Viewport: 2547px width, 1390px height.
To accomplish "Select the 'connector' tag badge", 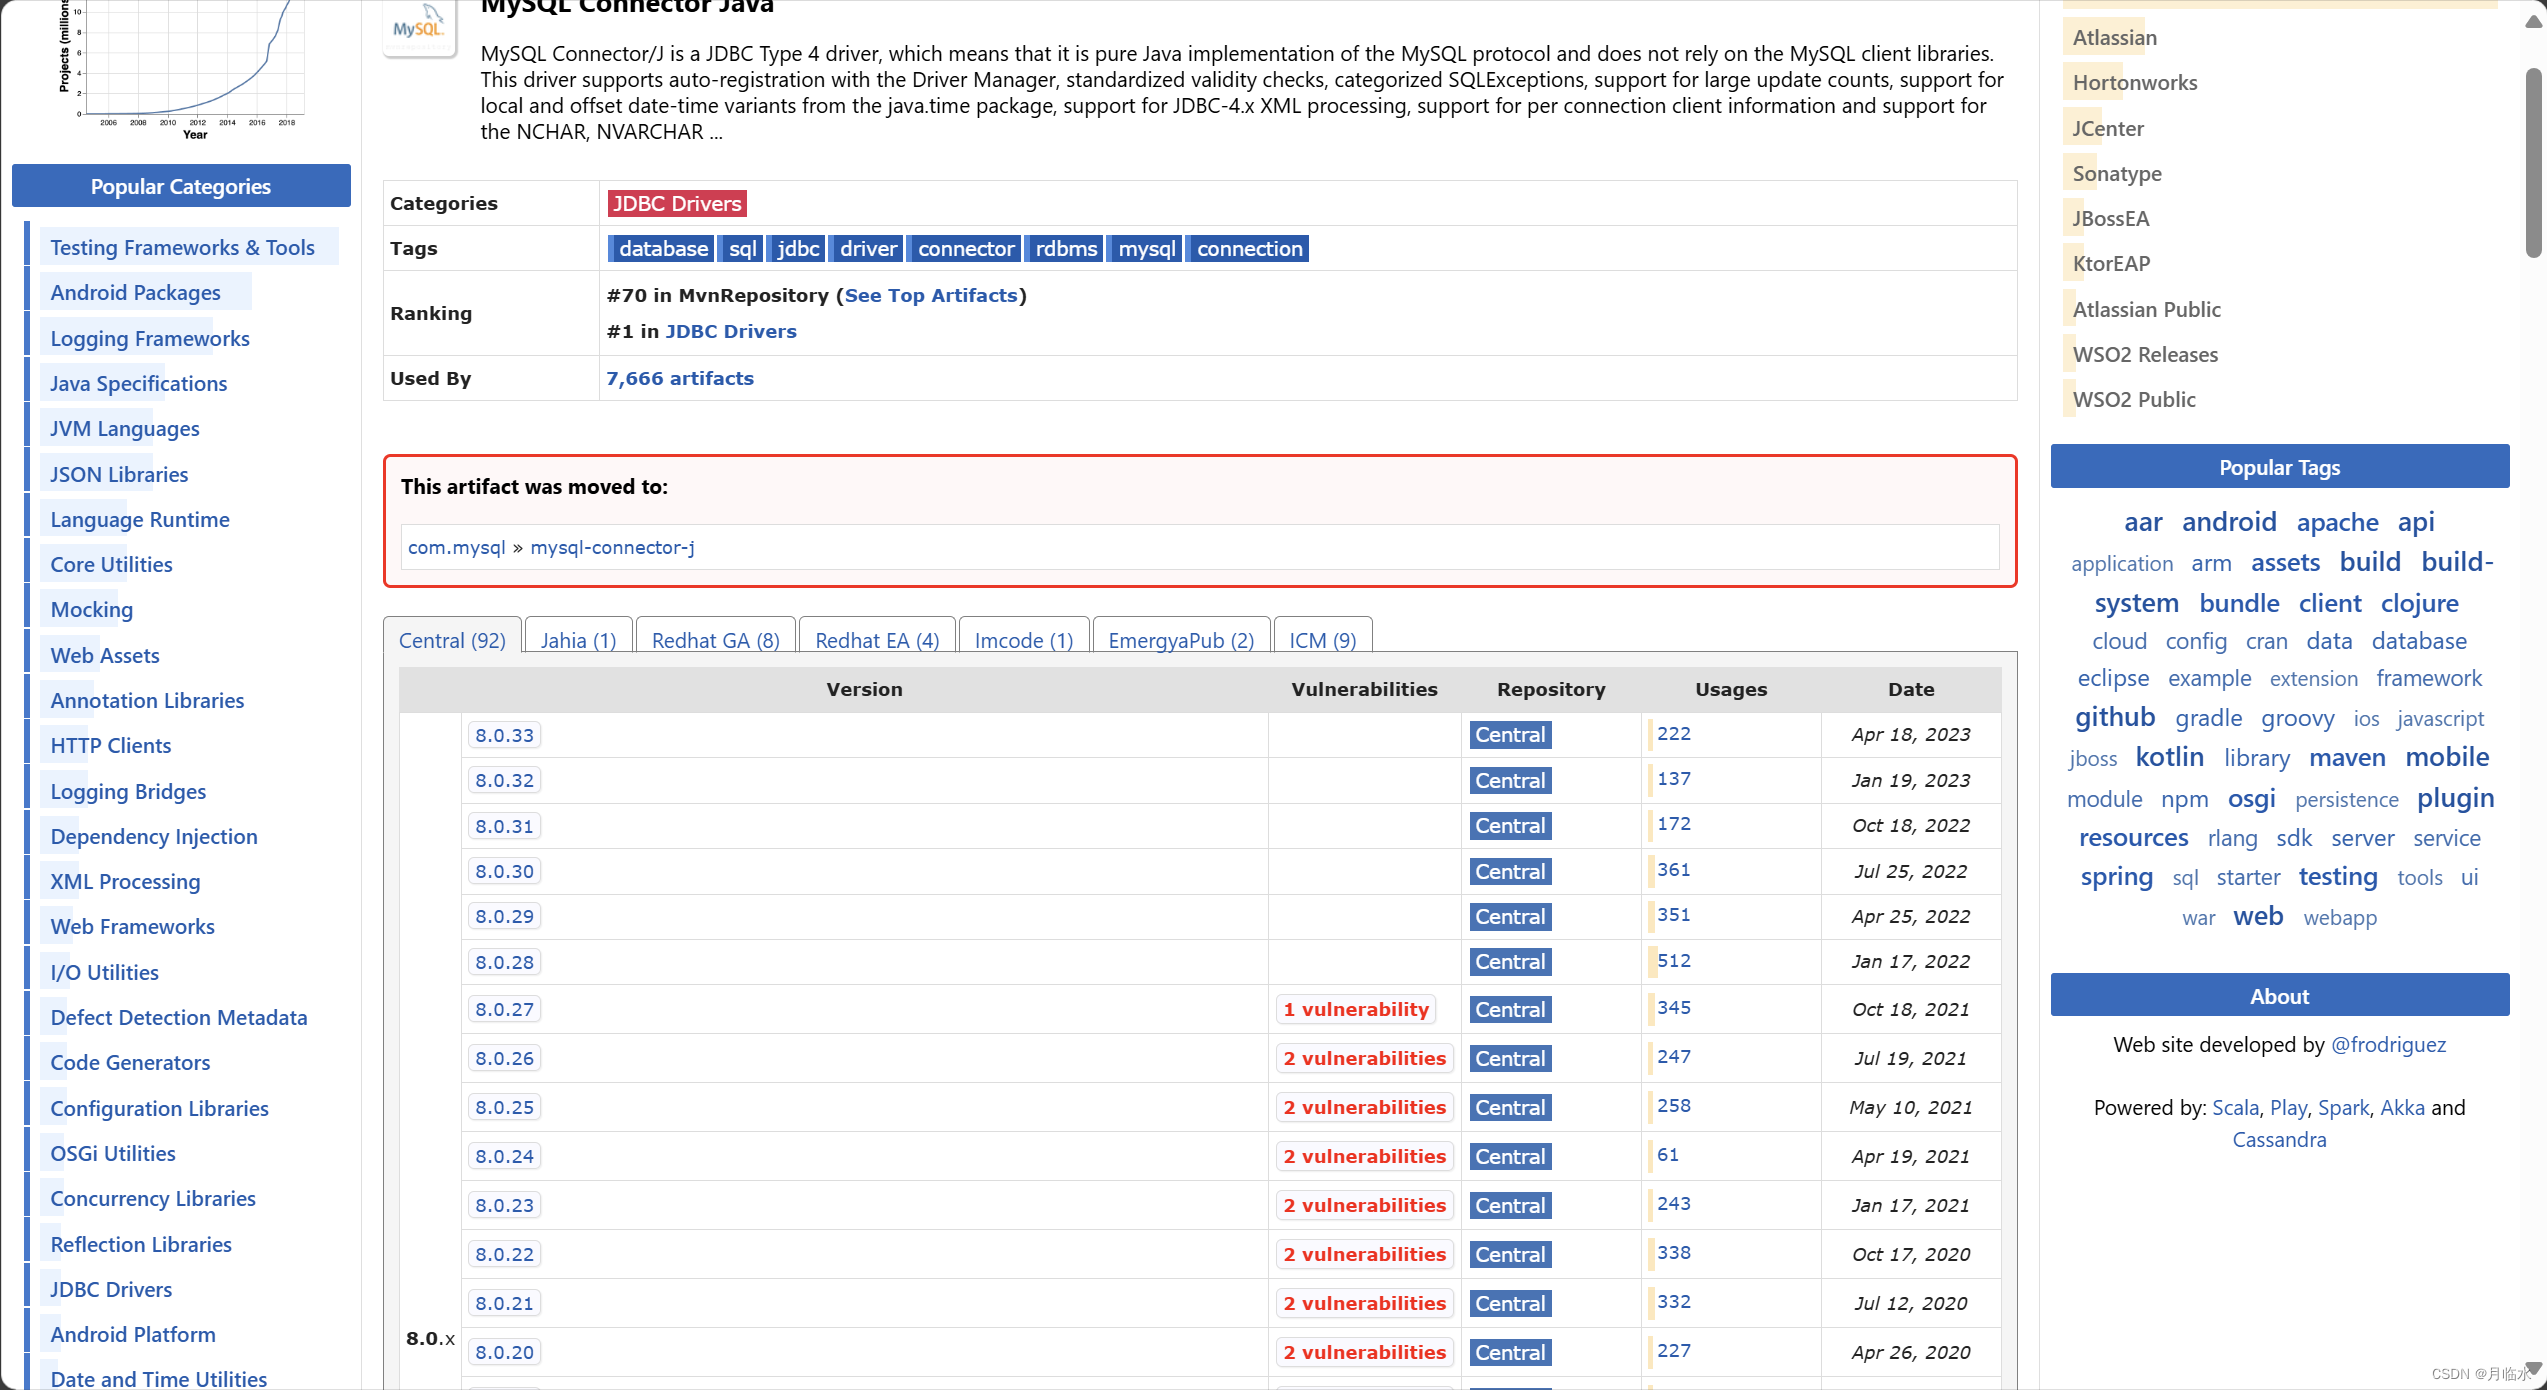I will coord(965,248).
